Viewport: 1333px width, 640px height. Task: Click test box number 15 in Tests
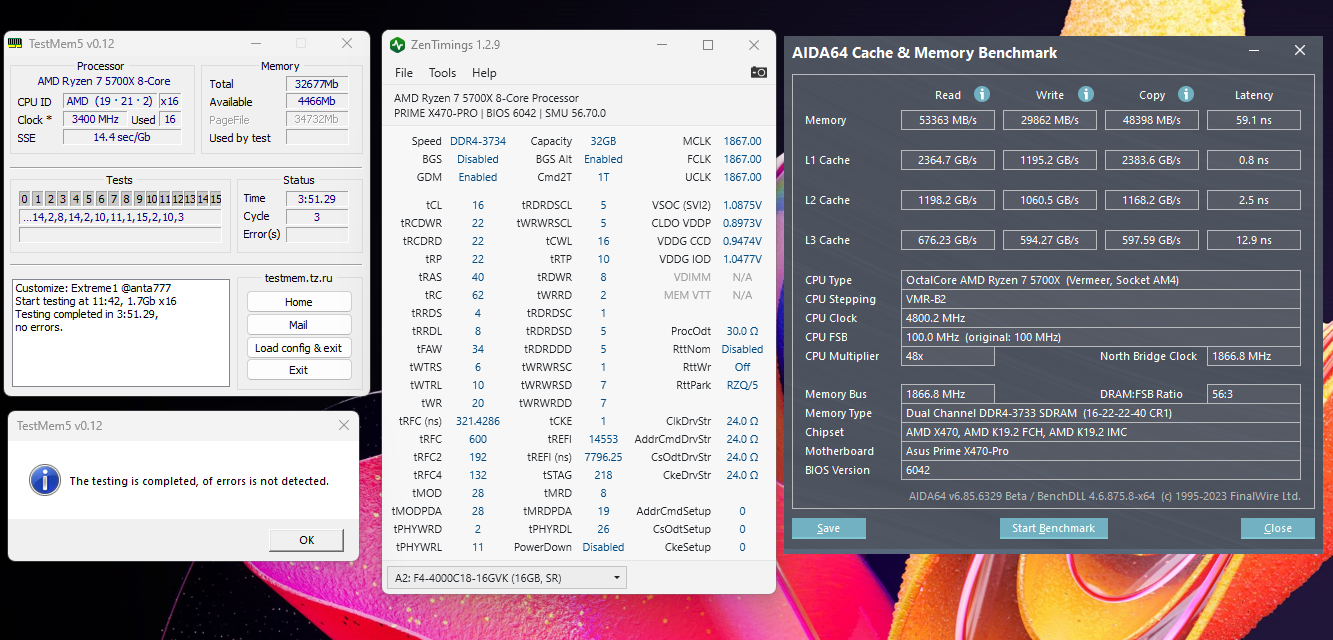coord(215,199)
